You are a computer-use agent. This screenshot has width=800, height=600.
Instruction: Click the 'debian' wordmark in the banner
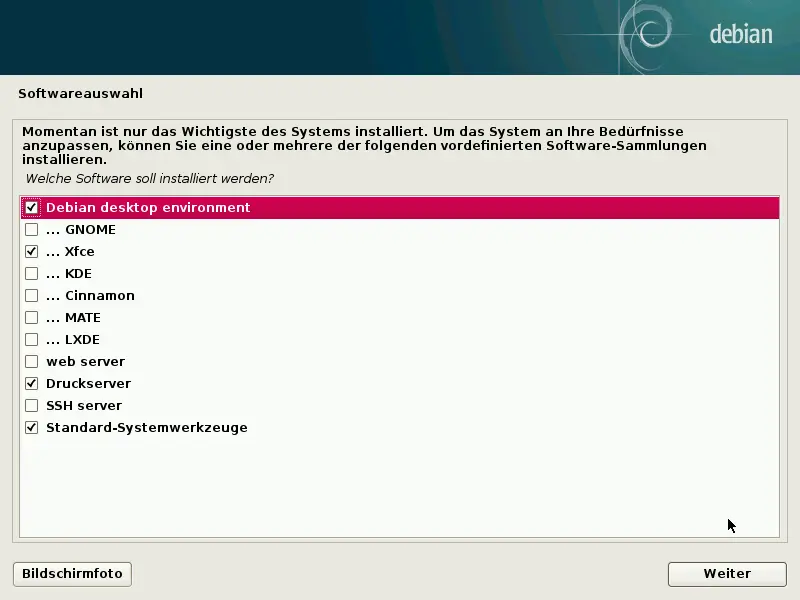(x=741, y=33)
